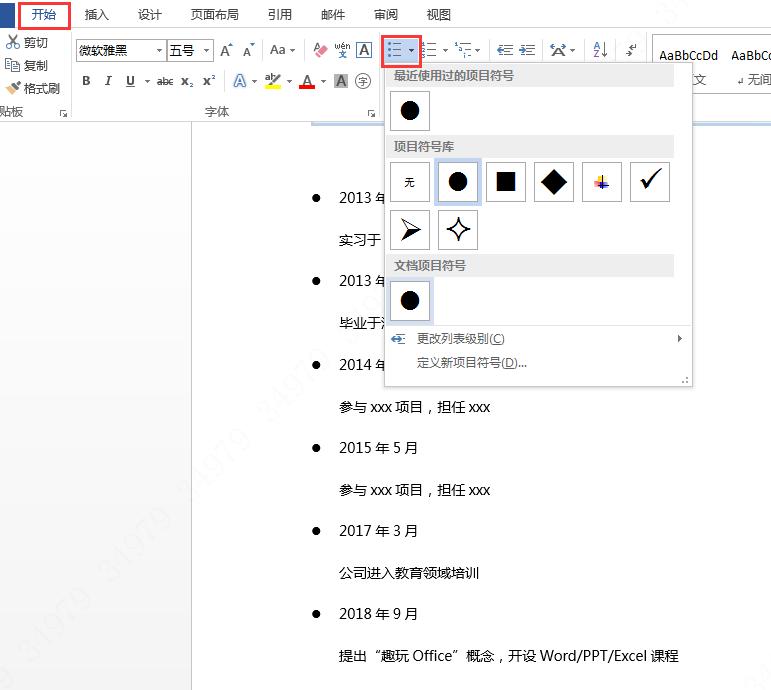Apply yellow text highlight color
This screenshot has width=771, height=690.
click(272, 81)
